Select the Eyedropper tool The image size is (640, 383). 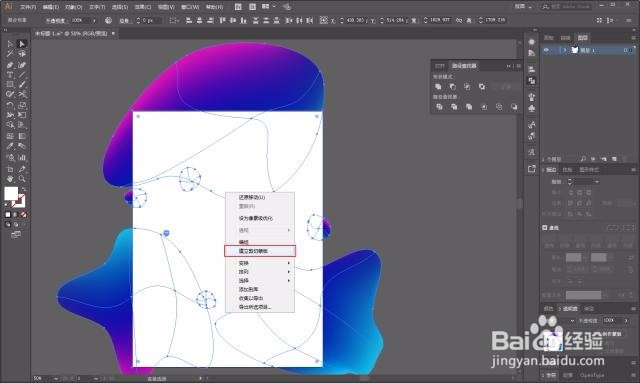coord(10,146)
